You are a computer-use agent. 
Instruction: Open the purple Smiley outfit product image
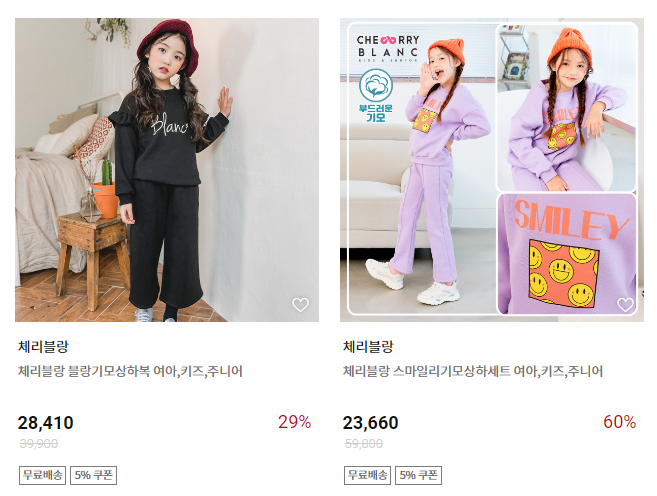click(492, 170)
